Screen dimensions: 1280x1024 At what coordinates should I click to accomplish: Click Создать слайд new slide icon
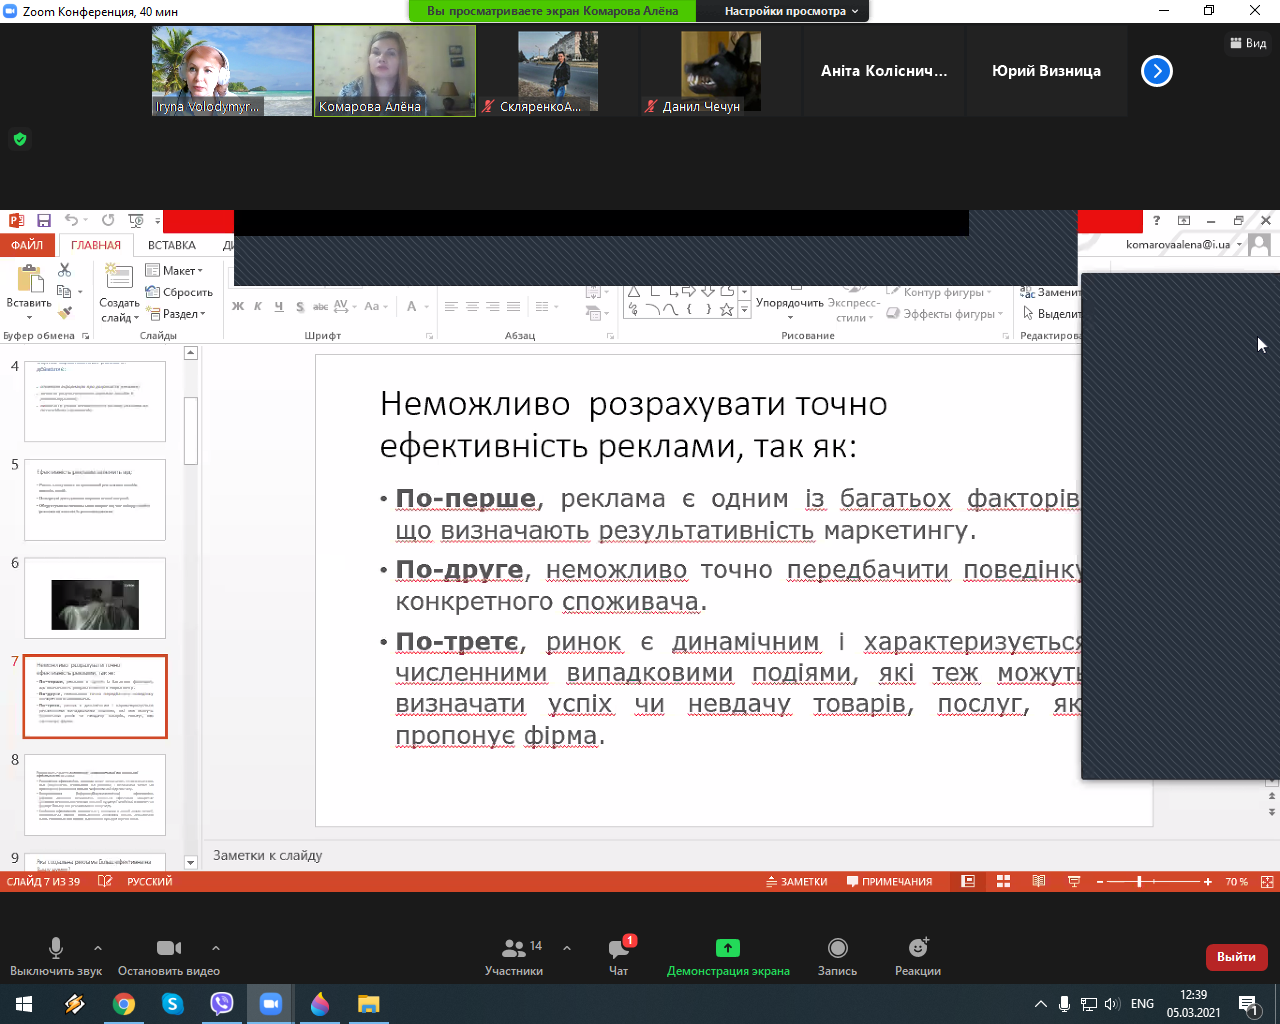119,277
